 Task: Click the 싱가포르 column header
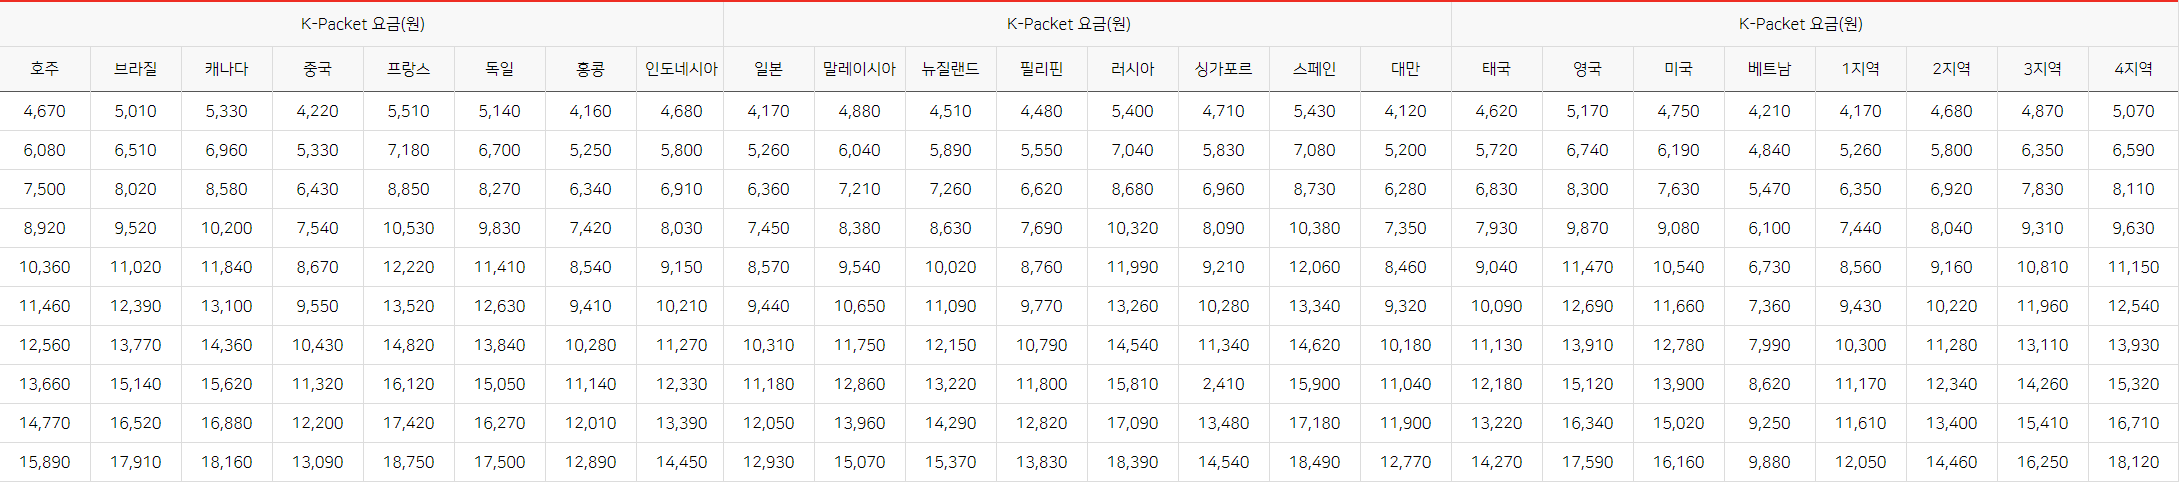[x=1223, y=69]
